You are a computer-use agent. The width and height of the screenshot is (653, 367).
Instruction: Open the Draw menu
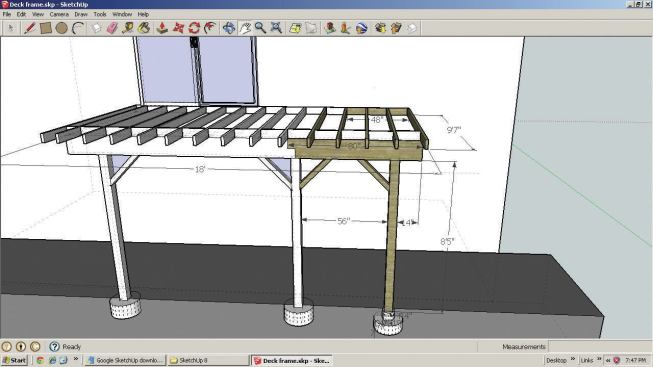pos(81,14)
